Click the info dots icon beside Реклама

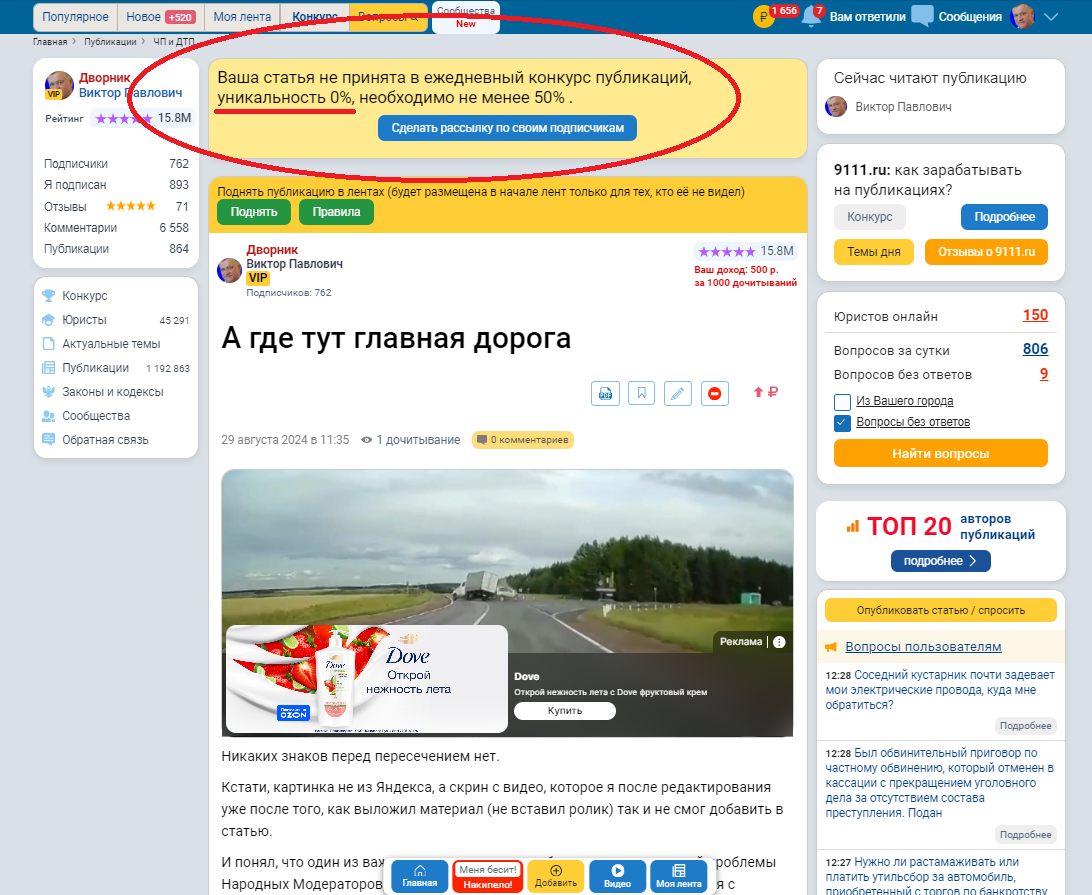tap(779, 642)
